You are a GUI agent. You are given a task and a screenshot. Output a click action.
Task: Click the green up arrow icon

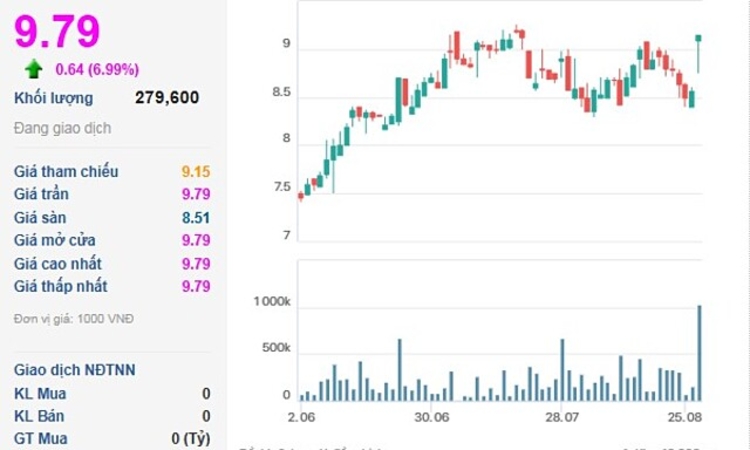[34, 68]
